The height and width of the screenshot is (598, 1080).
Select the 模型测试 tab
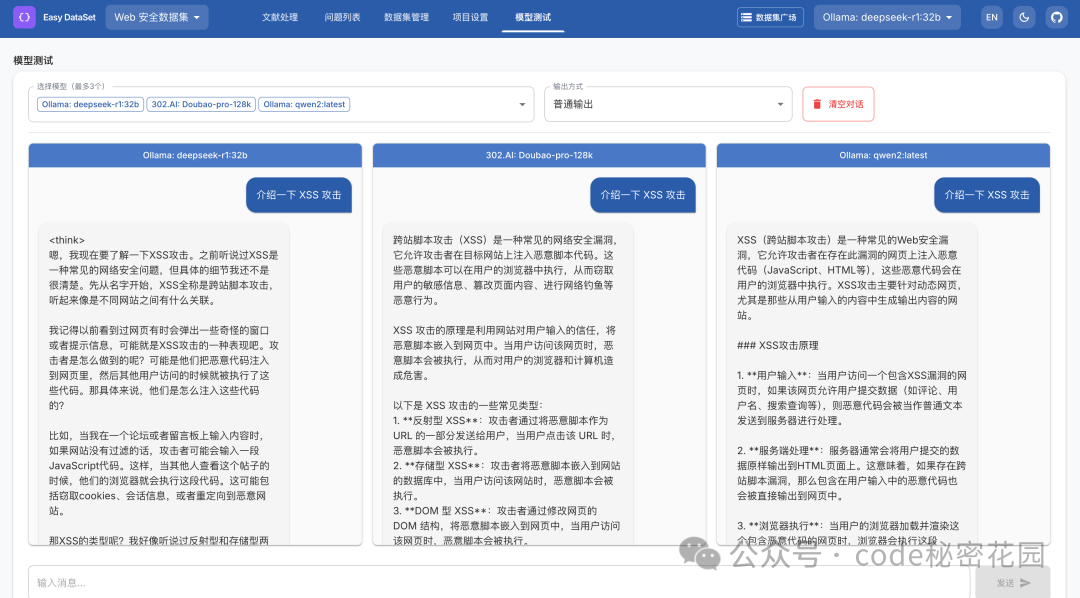pyautogui.click(x=533, y=17)
